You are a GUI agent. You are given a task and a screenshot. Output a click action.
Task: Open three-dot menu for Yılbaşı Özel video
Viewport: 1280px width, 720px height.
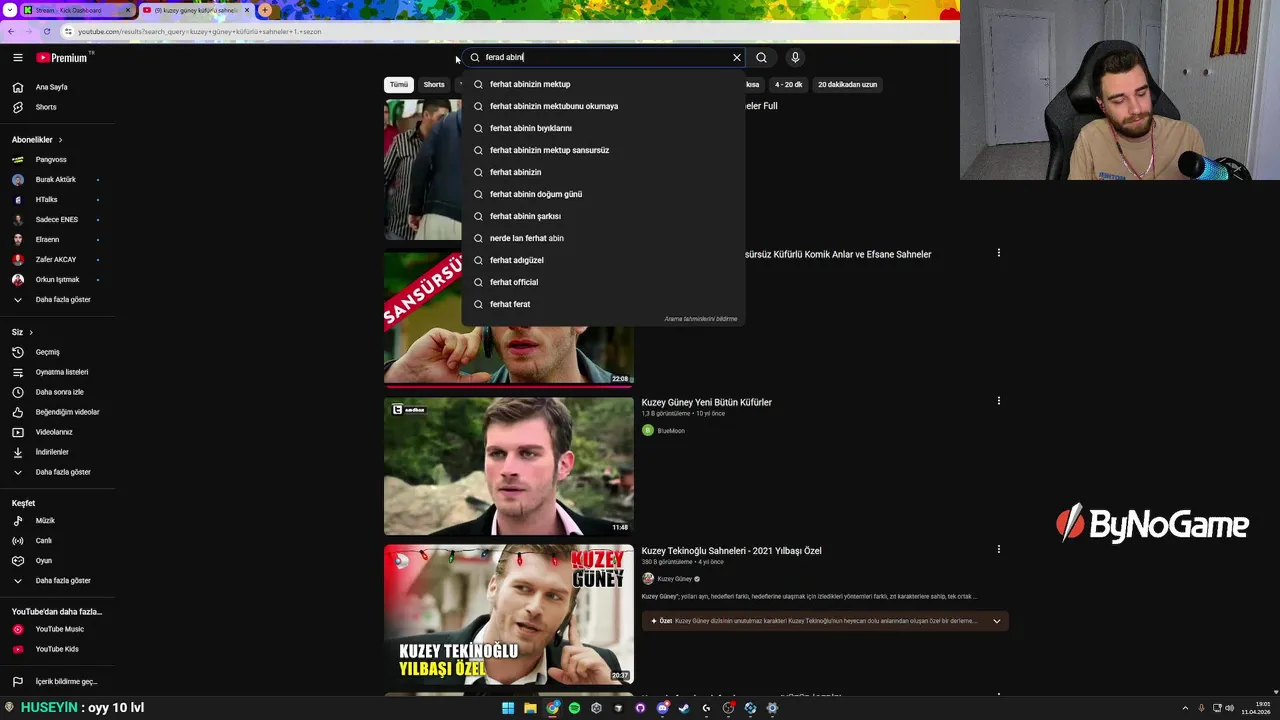(x=998, y=549)
